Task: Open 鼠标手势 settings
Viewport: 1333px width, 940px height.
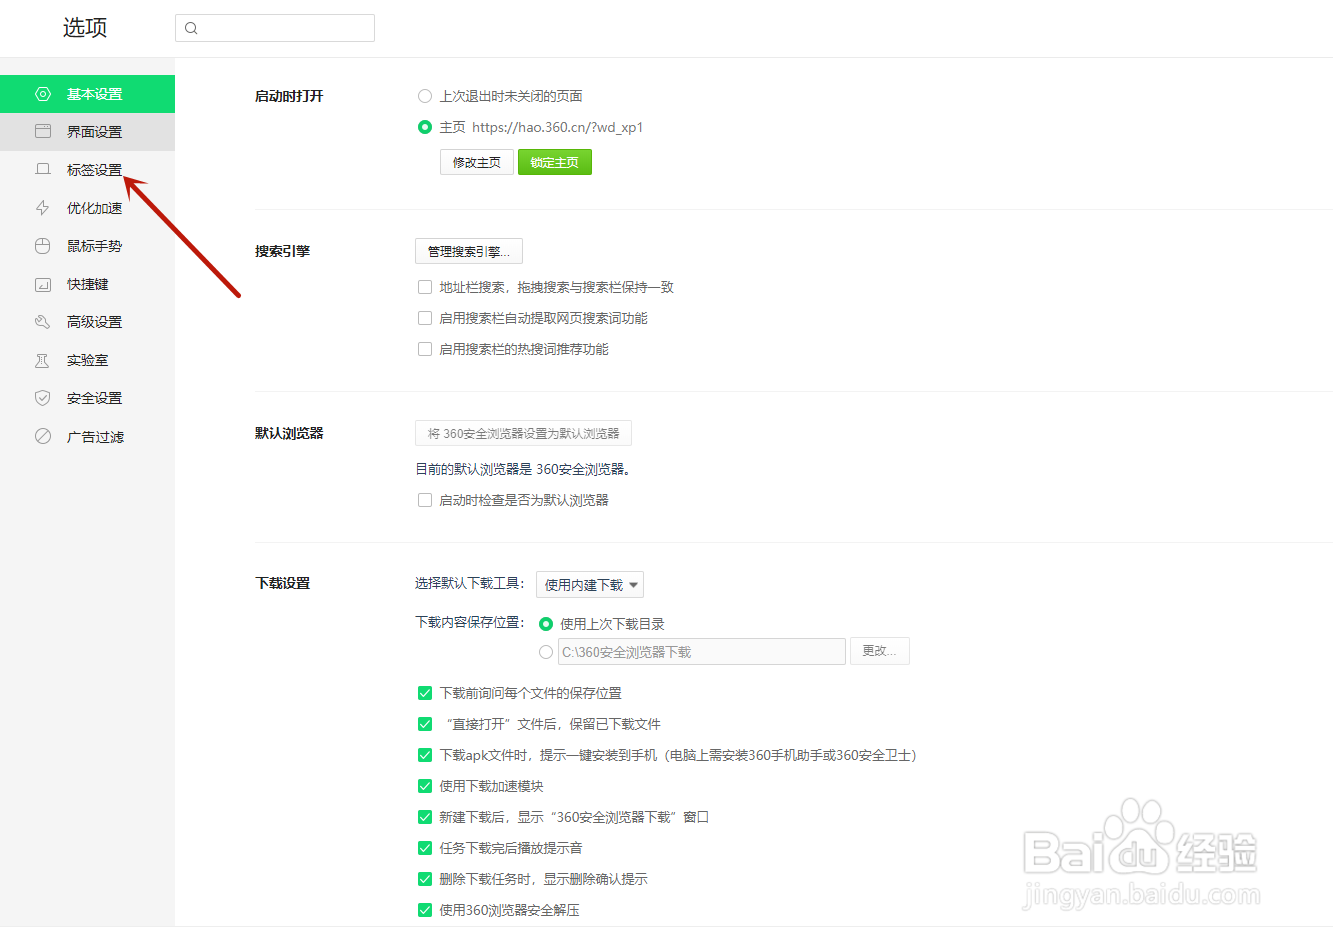Action: pos(87,246)
